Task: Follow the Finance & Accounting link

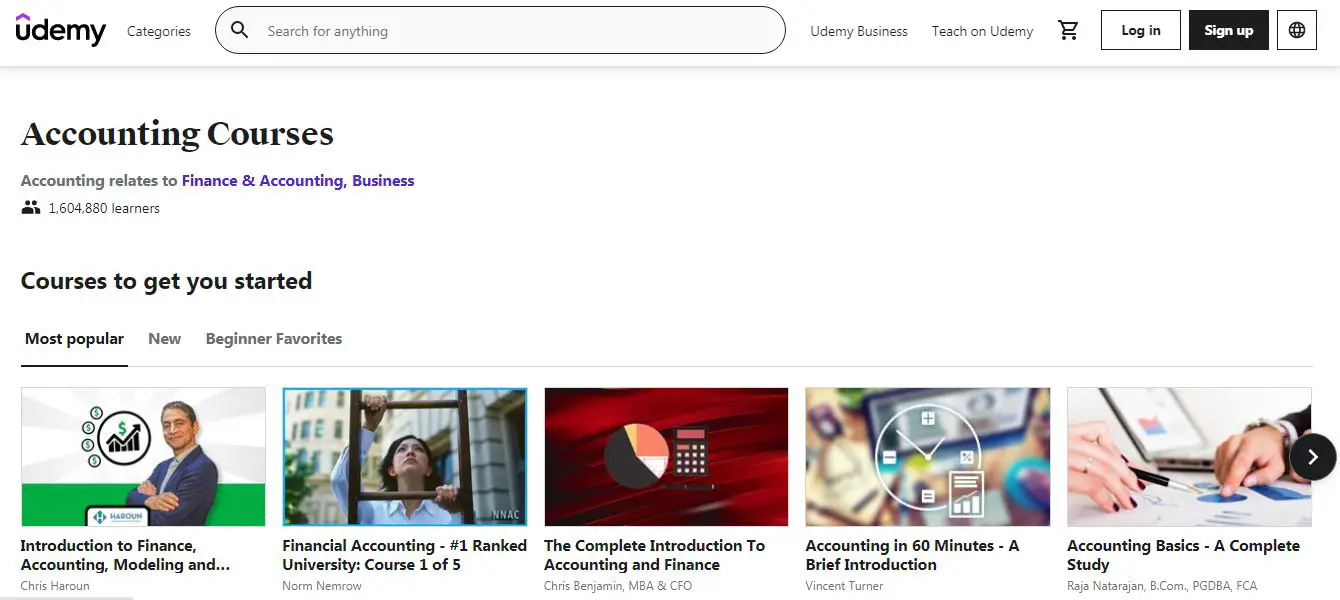Action: click(263, 181)
